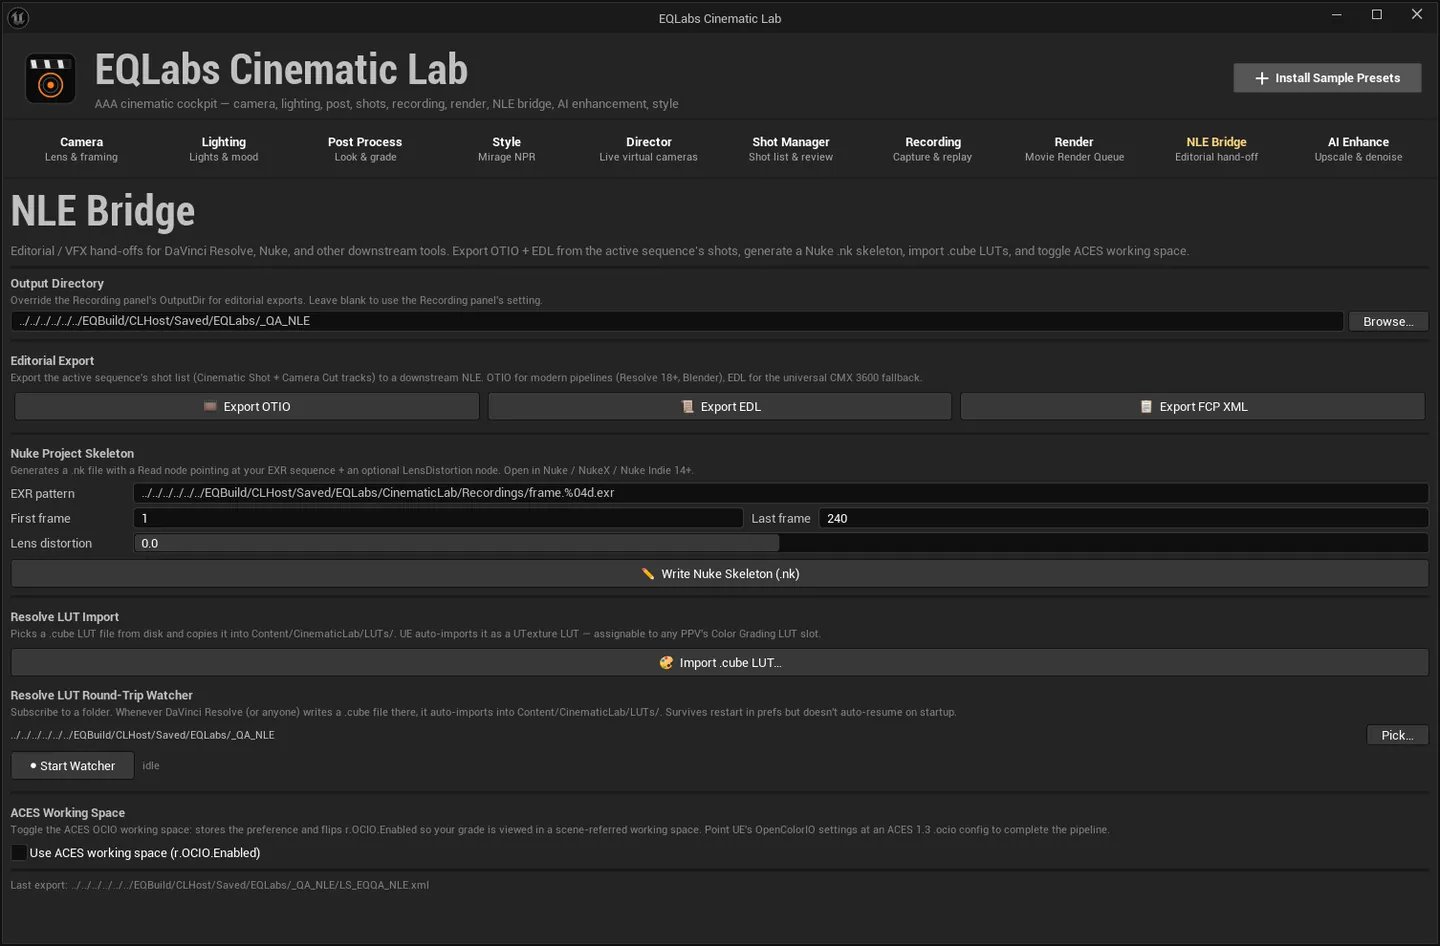Go to the Director tab

coord(649,149)
